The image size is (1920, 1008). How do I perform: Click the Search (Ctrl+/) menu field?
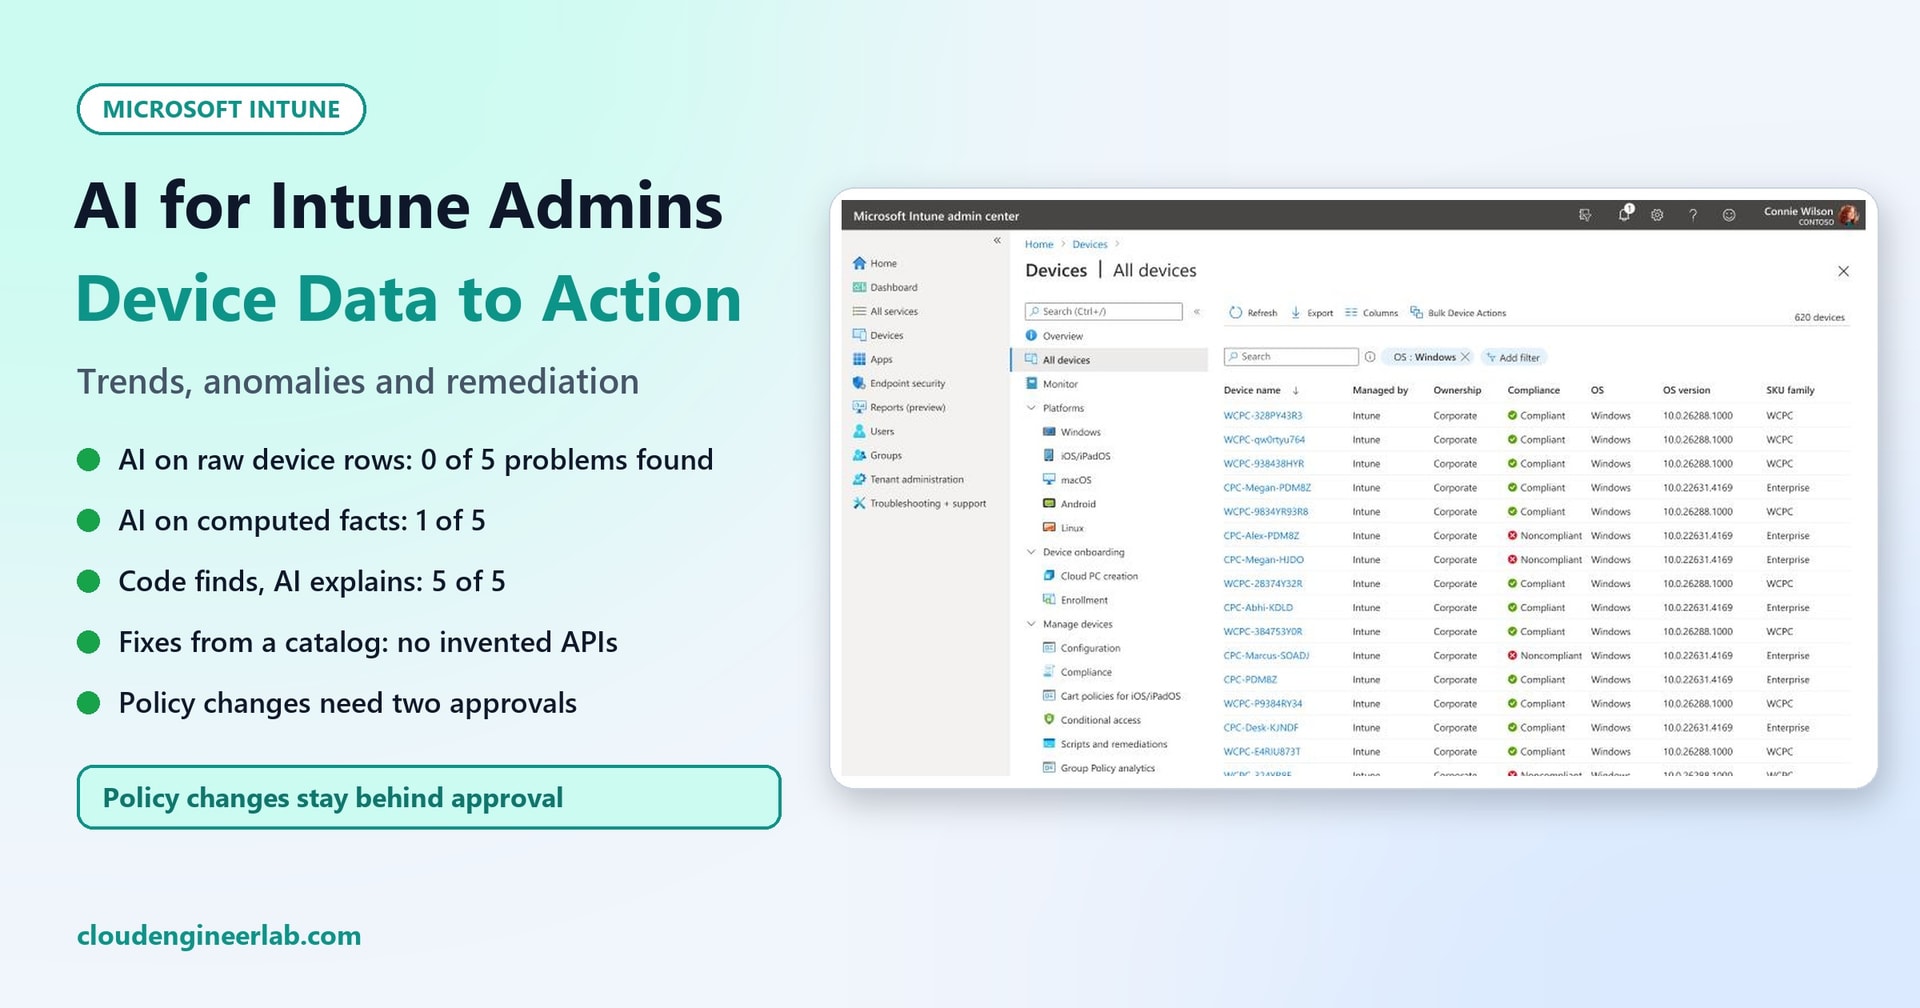pos(1104,312)
